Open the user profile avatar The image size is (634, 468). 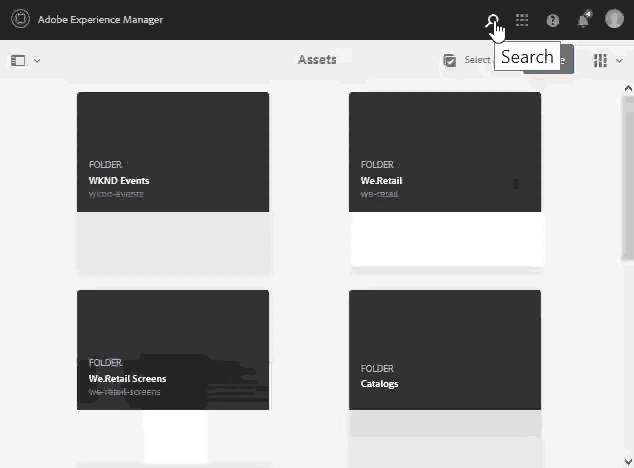pos(614,19)
